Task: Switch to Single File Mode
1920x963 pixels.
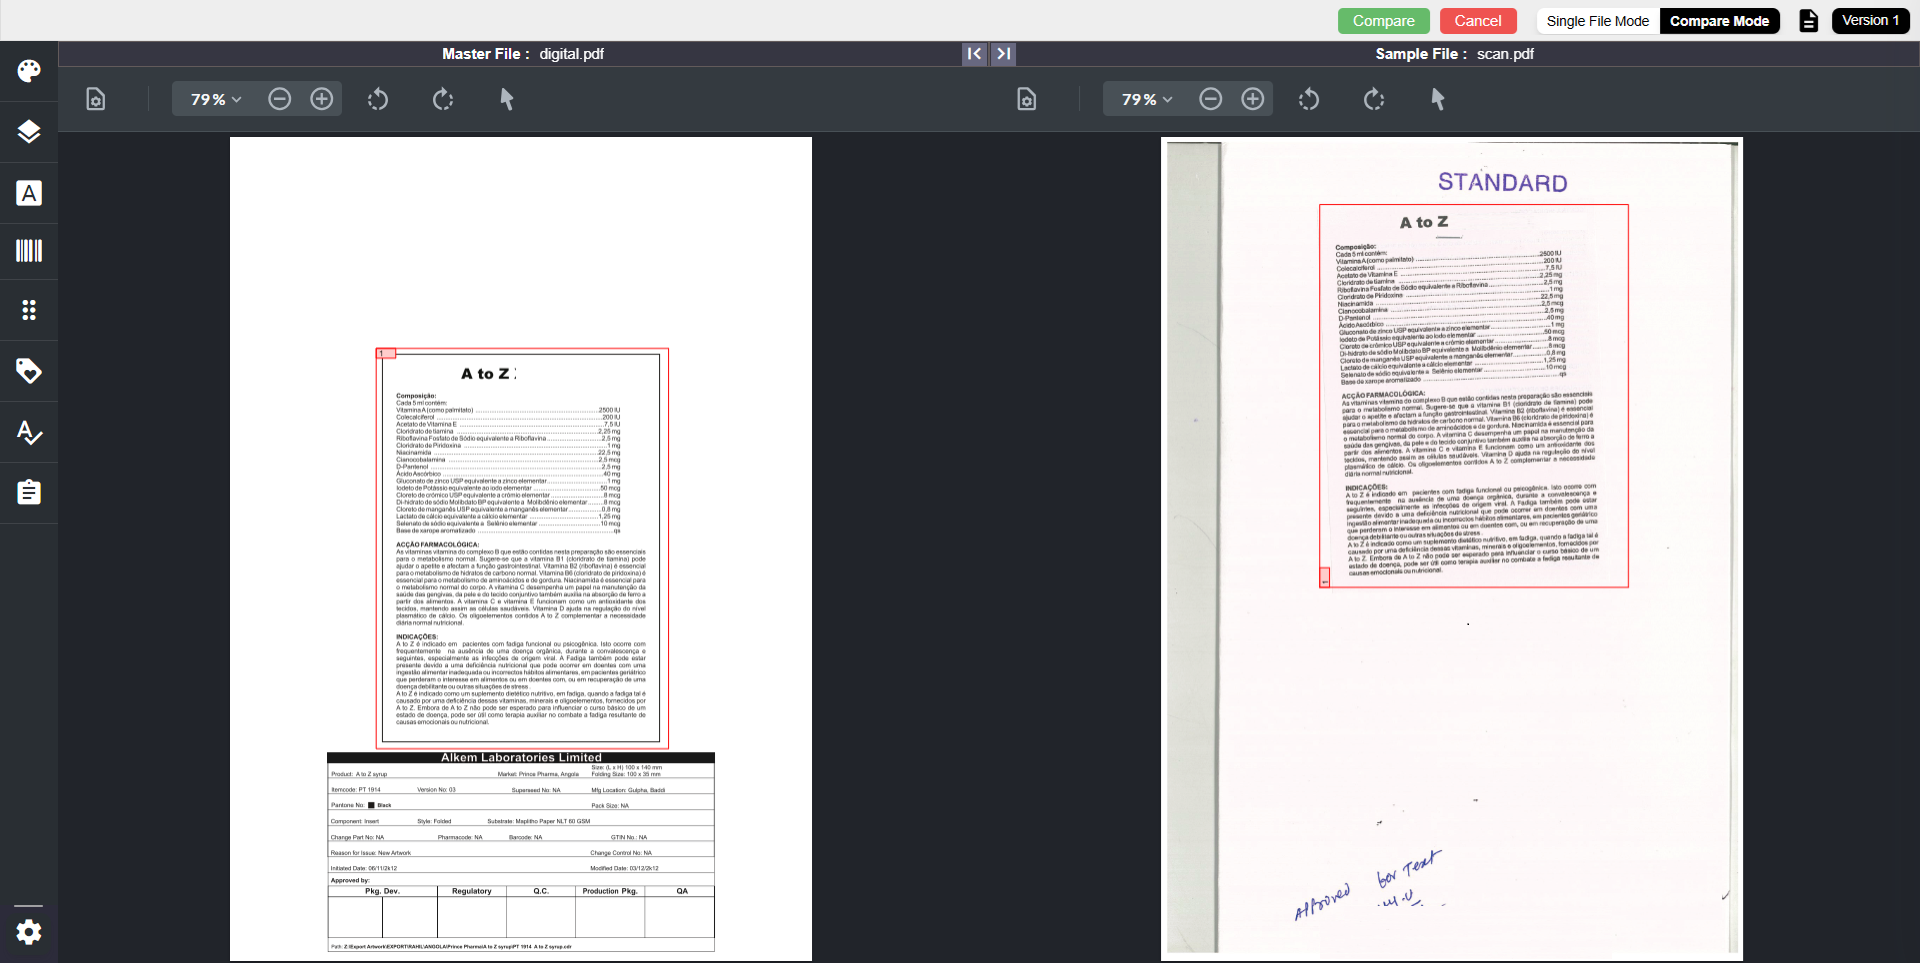Action: [x=1598, y=21]
